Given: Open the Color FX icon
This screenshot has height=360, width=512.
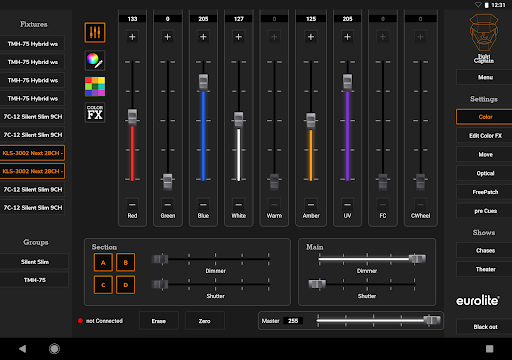Looking at the screenshot, I should pos(95,113).
